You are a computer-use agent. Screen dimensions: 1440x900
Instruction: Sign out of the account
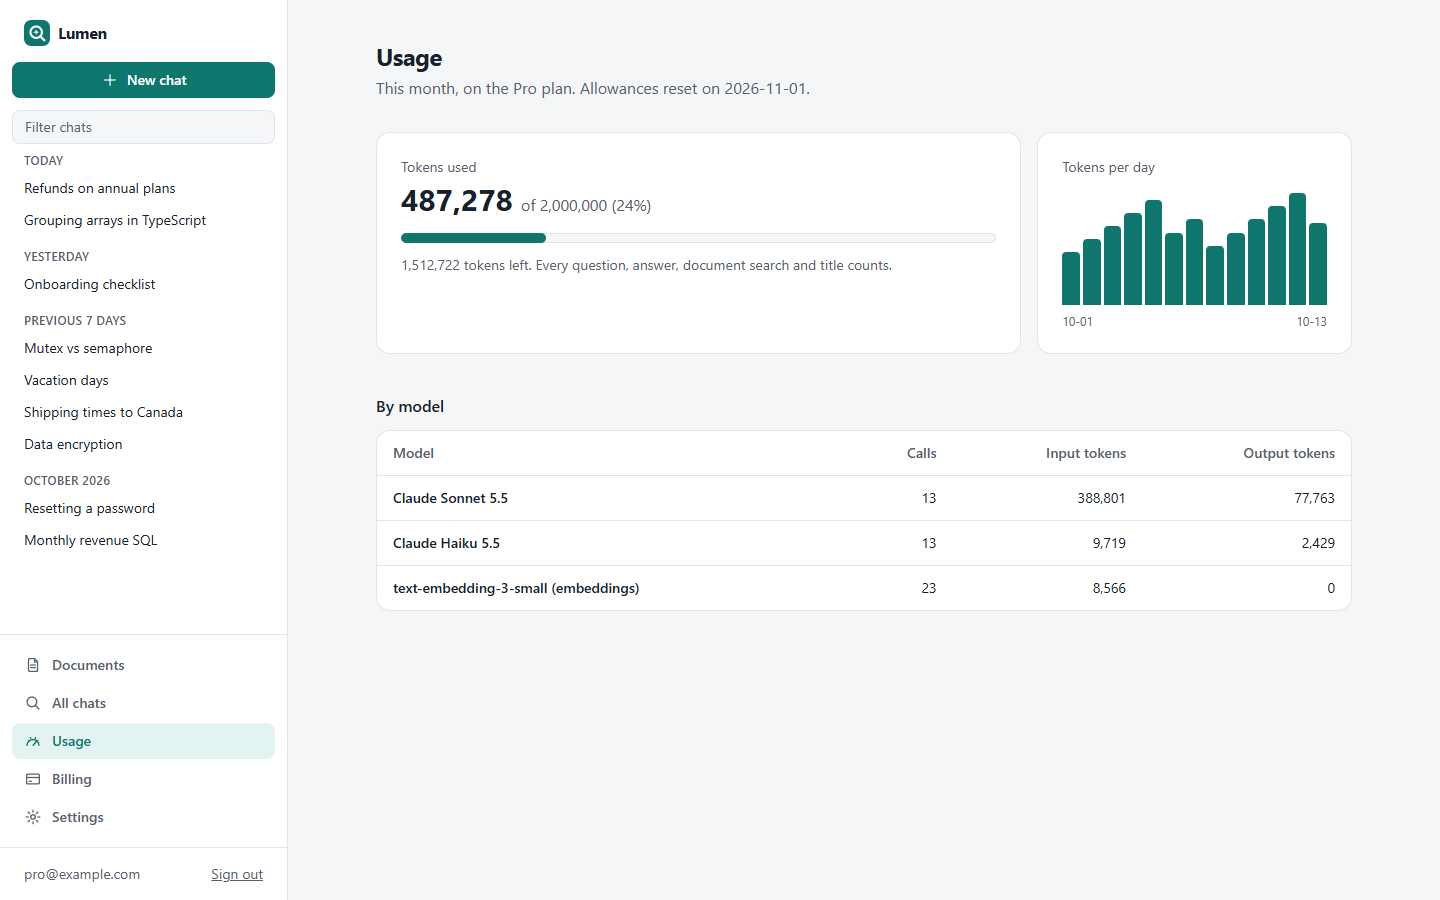tap(237, 874)
